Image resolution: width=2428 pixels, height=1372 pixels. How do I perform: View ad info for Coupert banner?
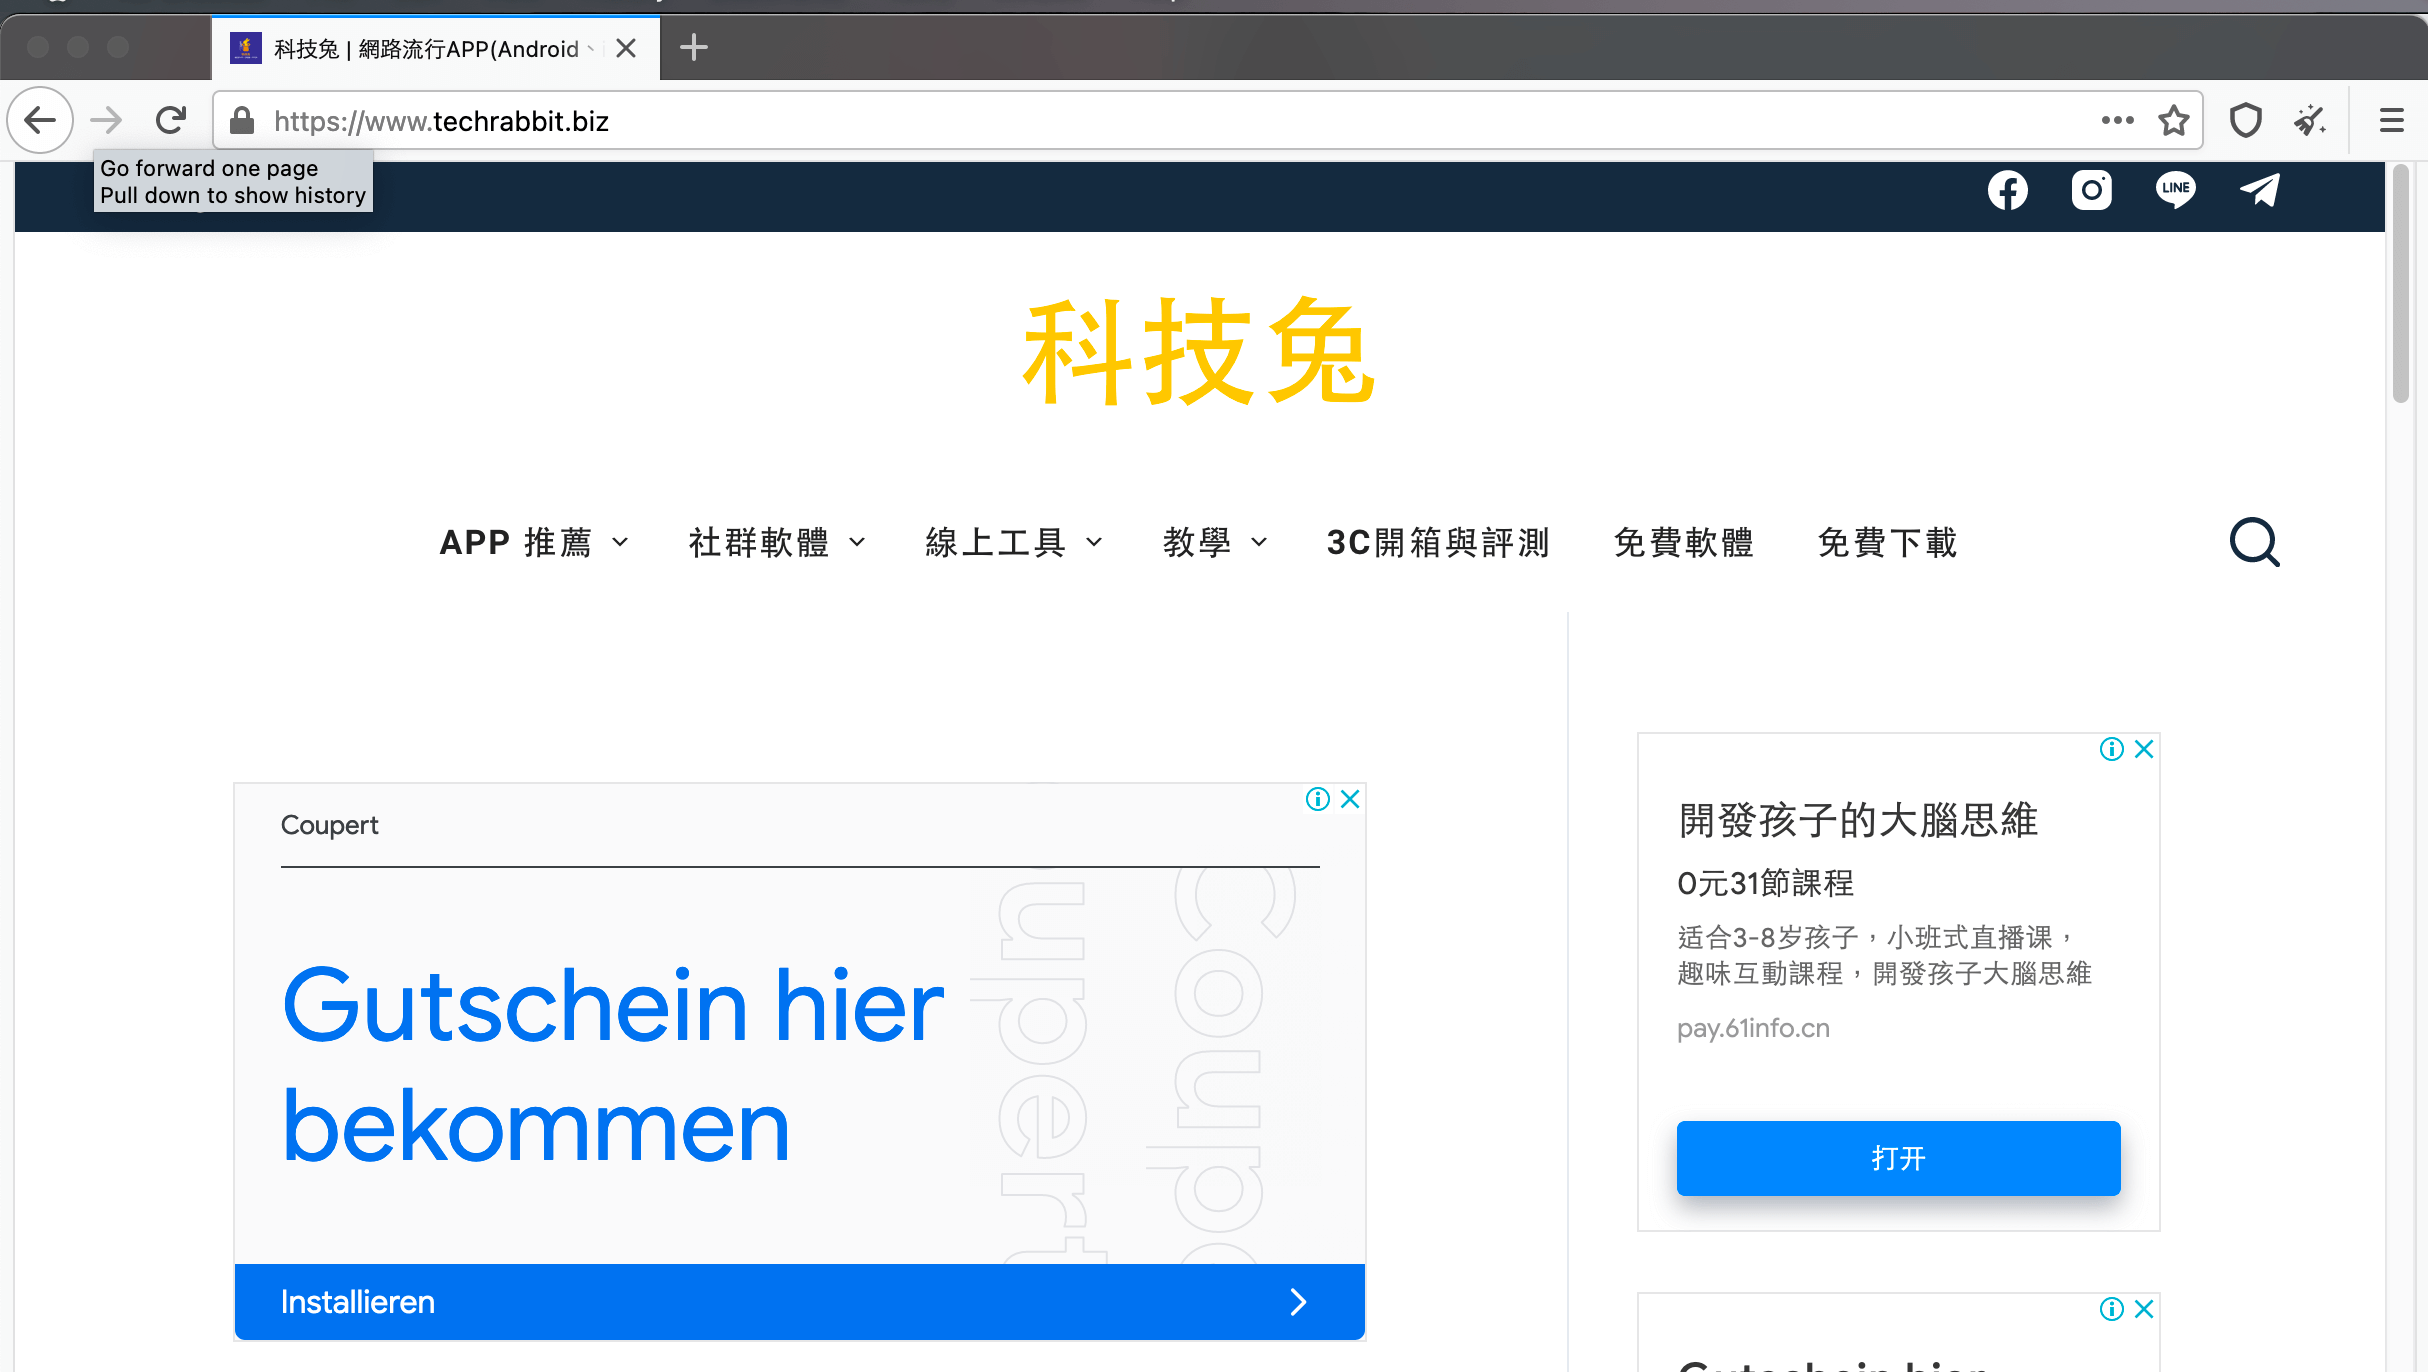coord(1318,799)
